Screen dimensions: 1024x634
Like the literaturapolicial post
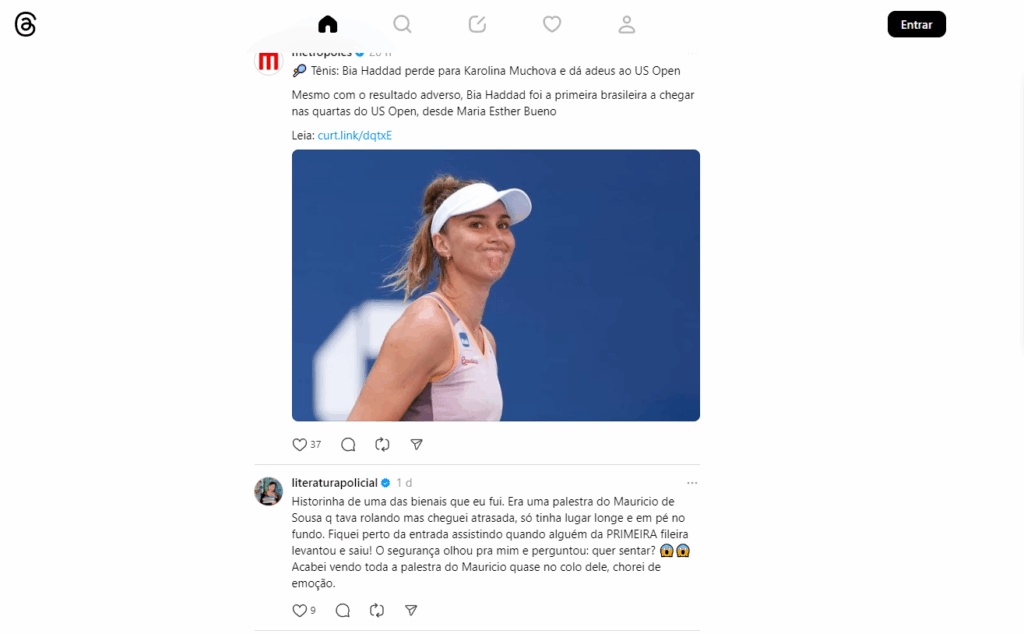click(x=299, y=610)
